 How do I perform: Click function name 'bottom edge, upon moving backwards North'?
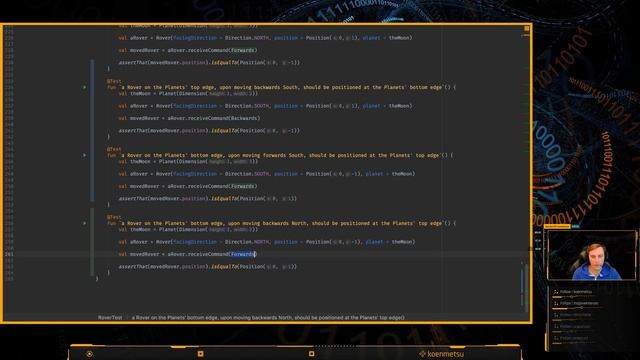[x=281, y=223]
